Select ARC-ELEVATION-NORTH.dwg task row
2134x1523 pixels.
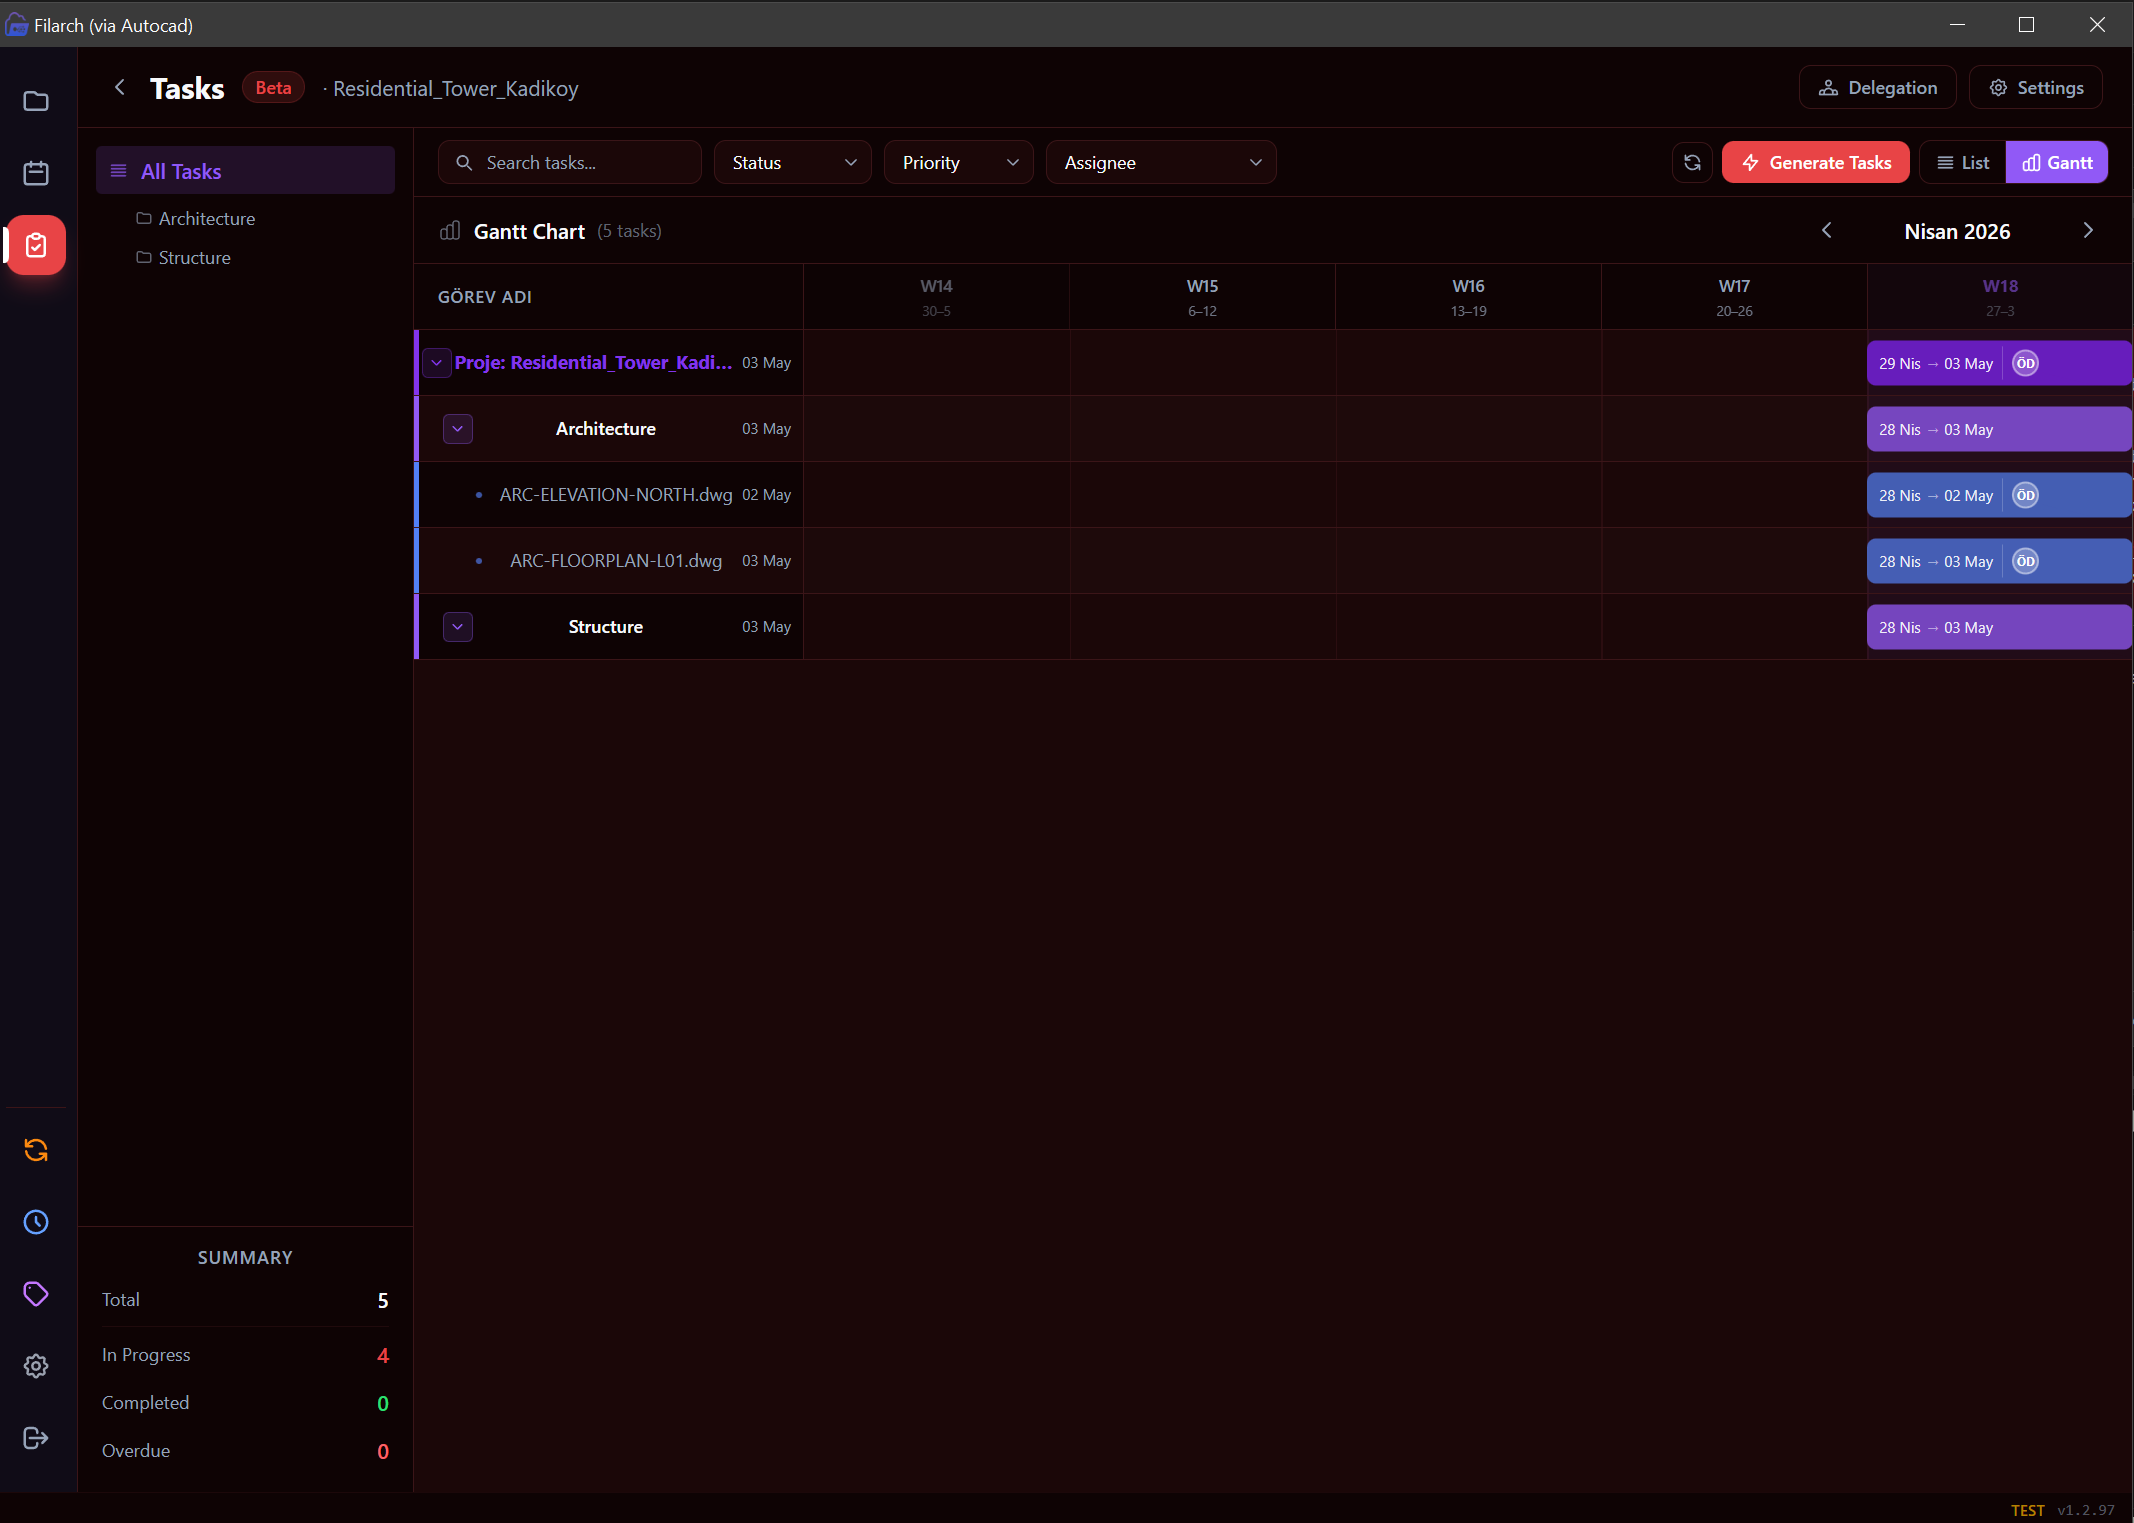pos(609,495)
